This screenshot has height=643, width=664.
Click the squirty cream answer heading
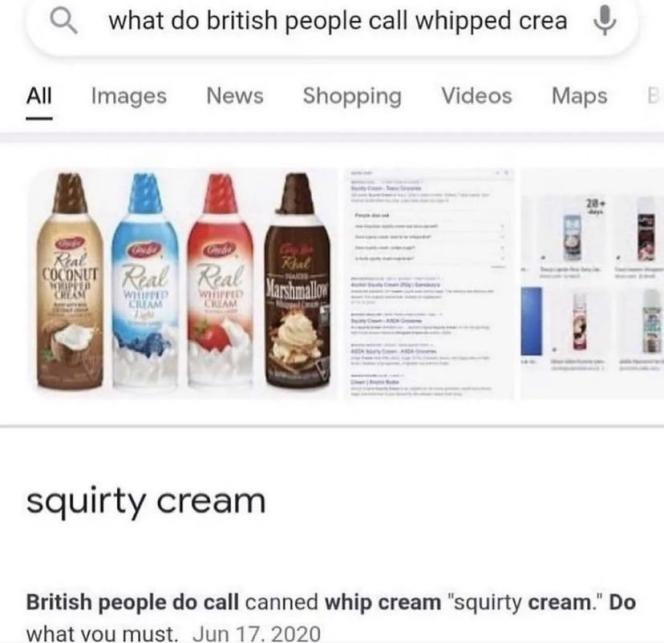[x=146, y=502]
